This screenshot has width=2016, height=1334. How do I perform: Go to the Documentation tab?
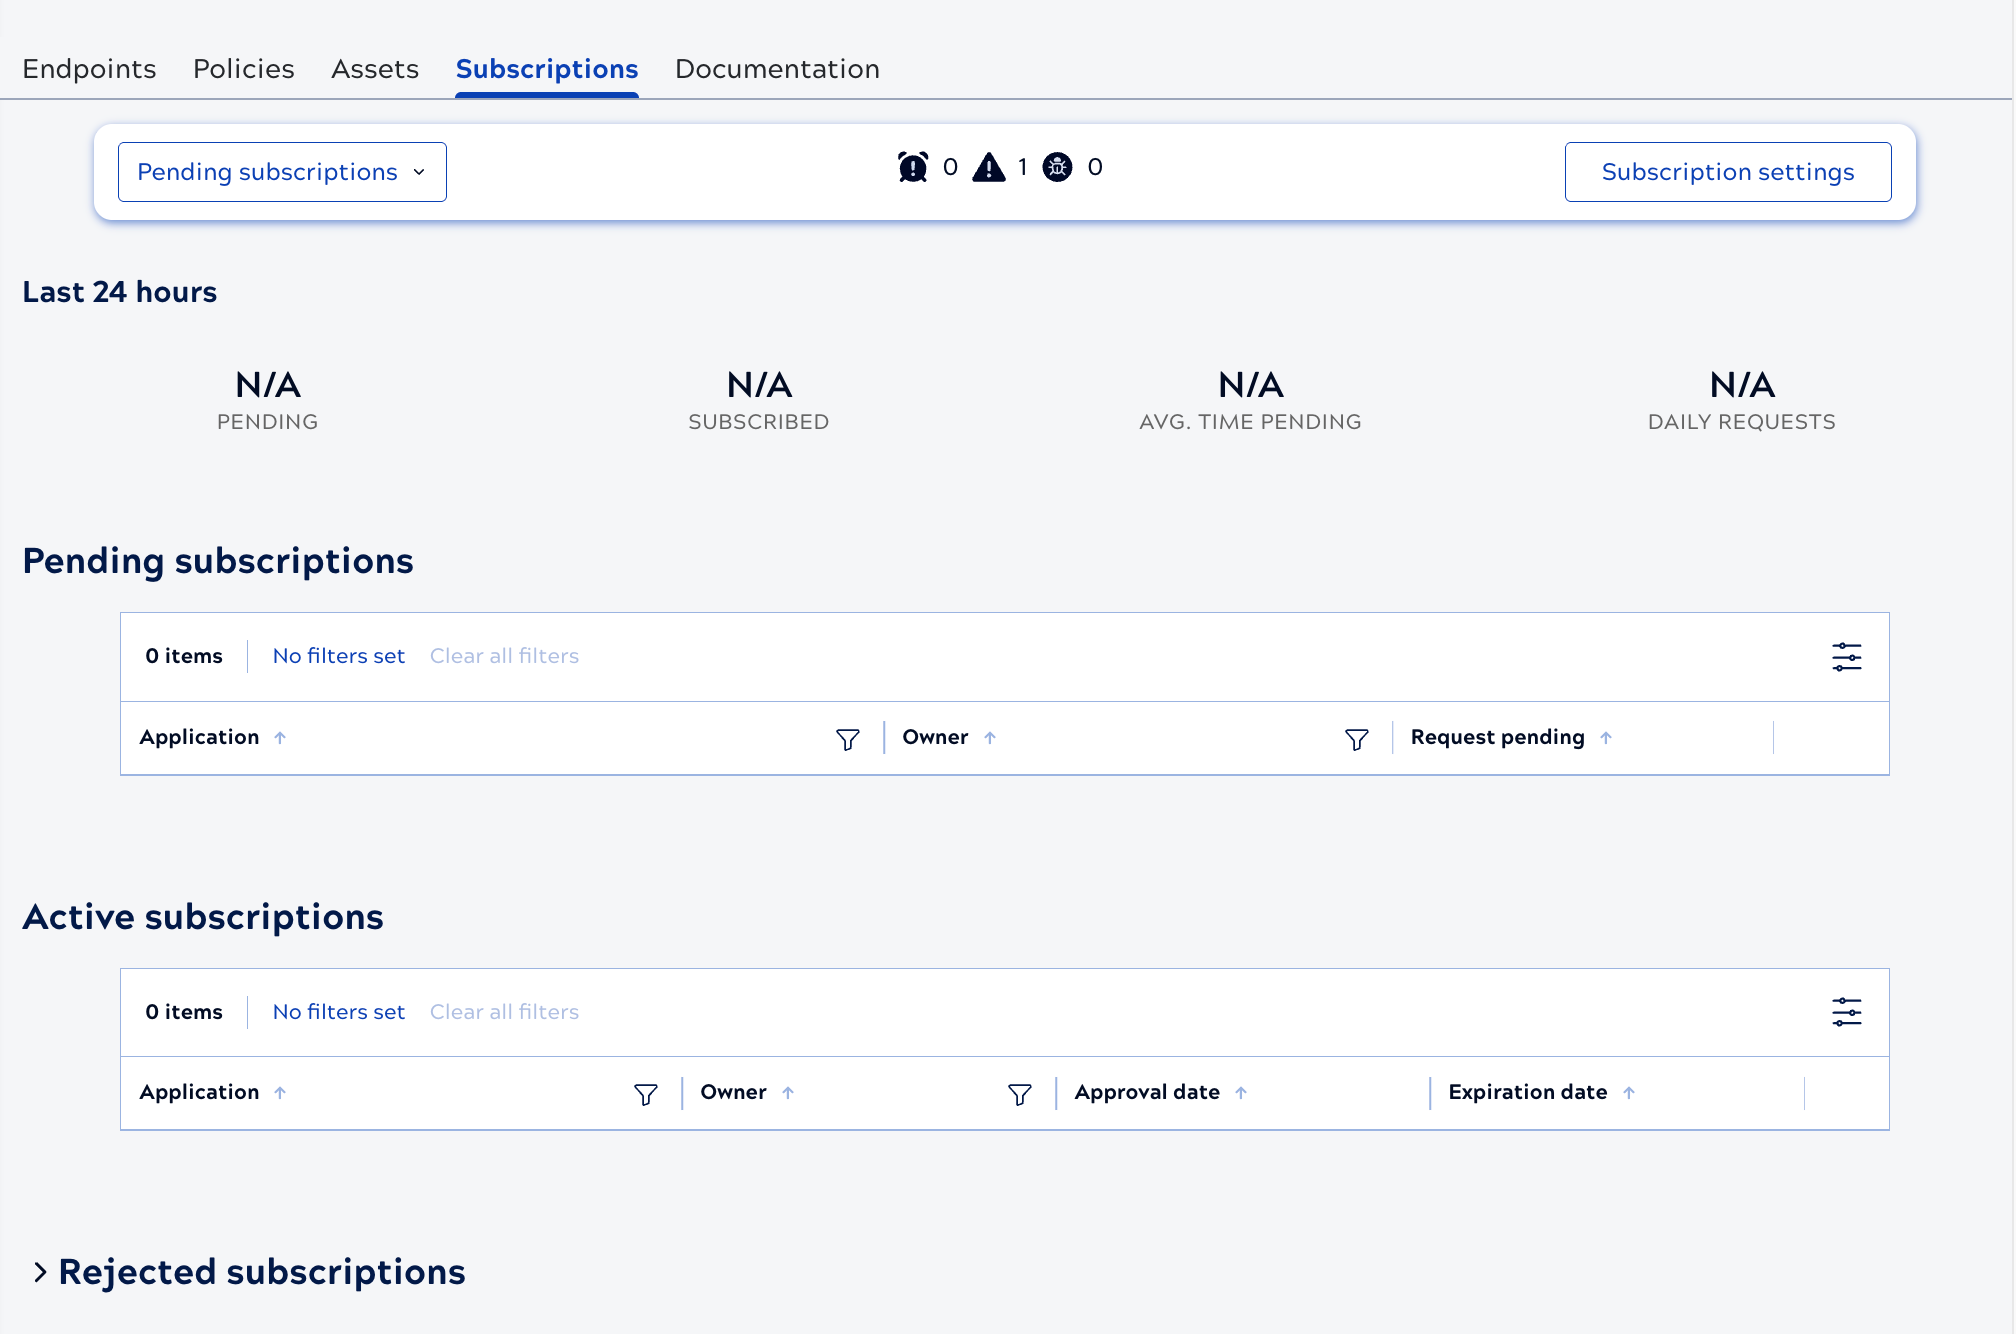coord(777,69)
